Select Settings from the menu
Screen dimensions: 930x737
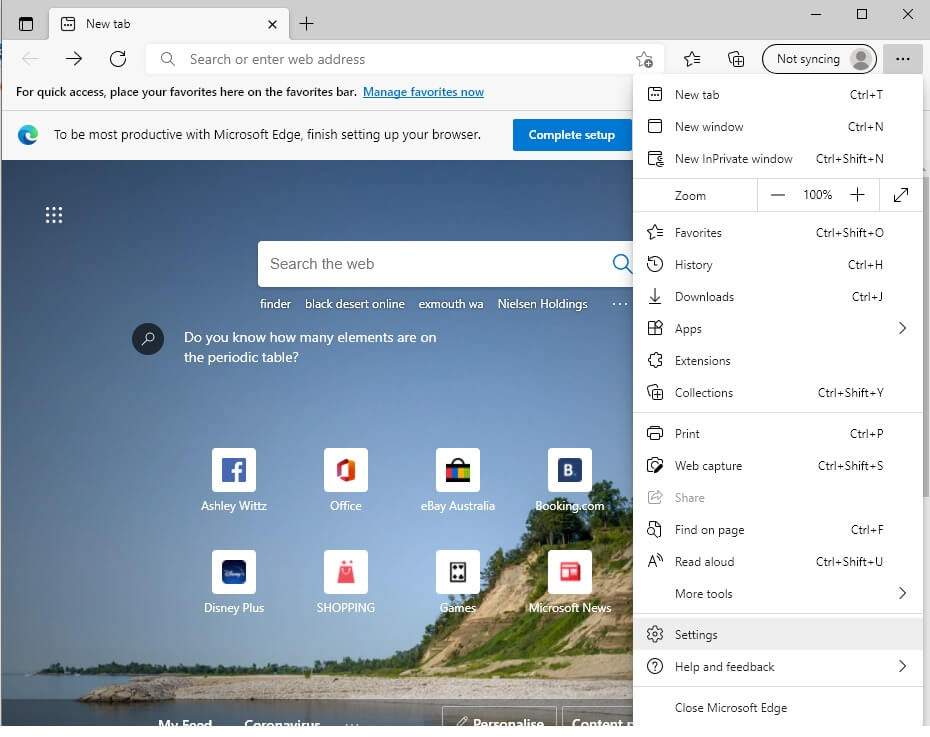click(696, 634)
